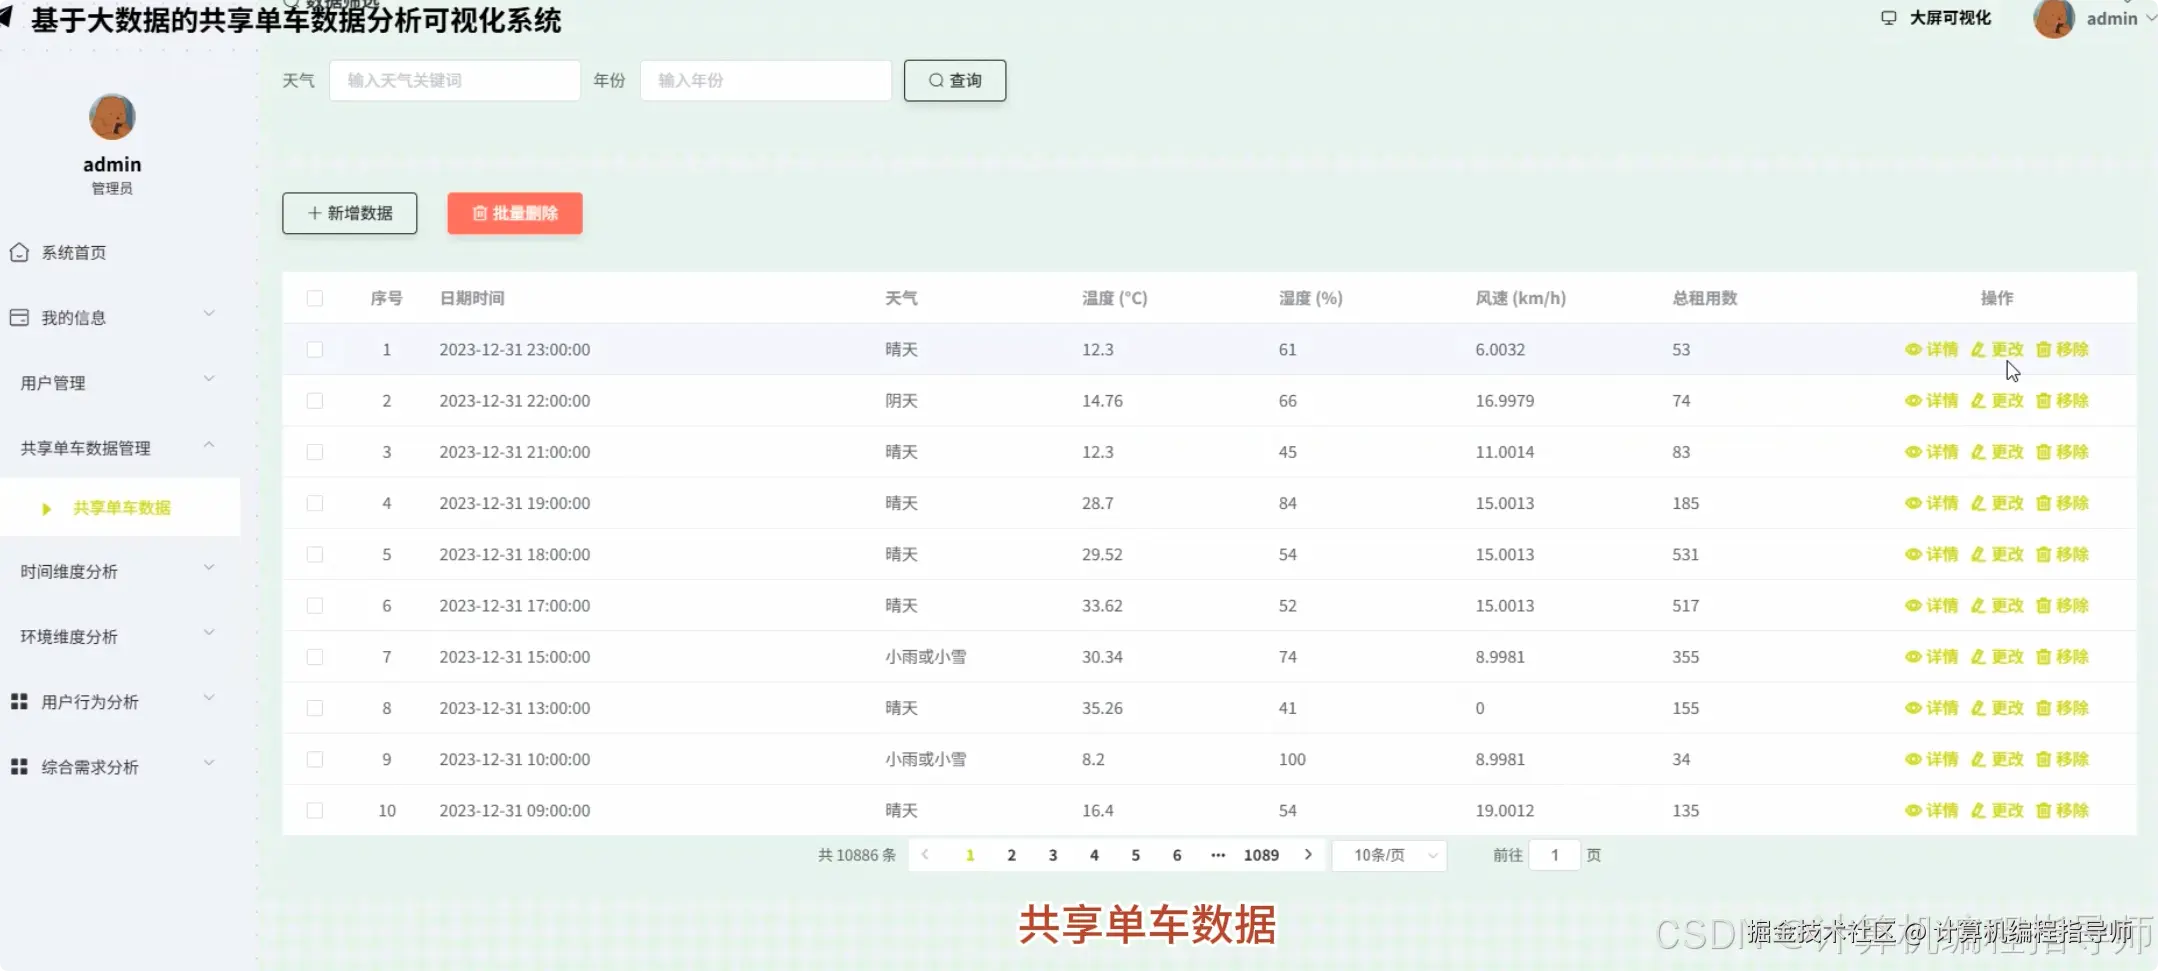Open the 大屏可视化 monitor icon
This screenshot has height=971, width=2158.
(x=1888, y=18)
